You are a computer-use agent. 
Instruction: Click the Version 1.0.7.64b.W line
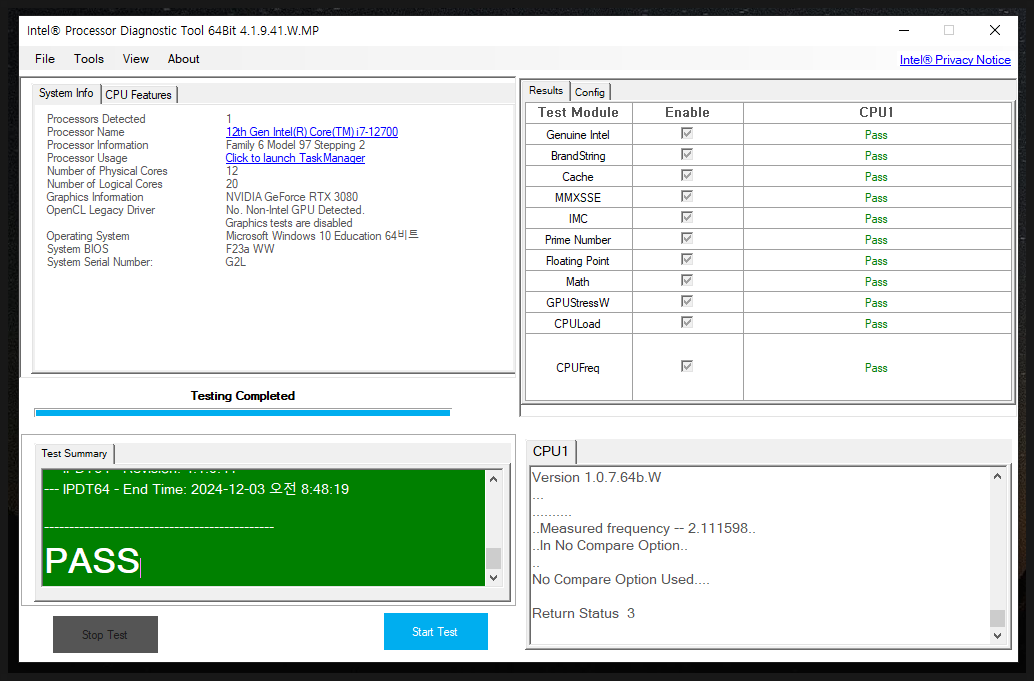coord(596,477)
